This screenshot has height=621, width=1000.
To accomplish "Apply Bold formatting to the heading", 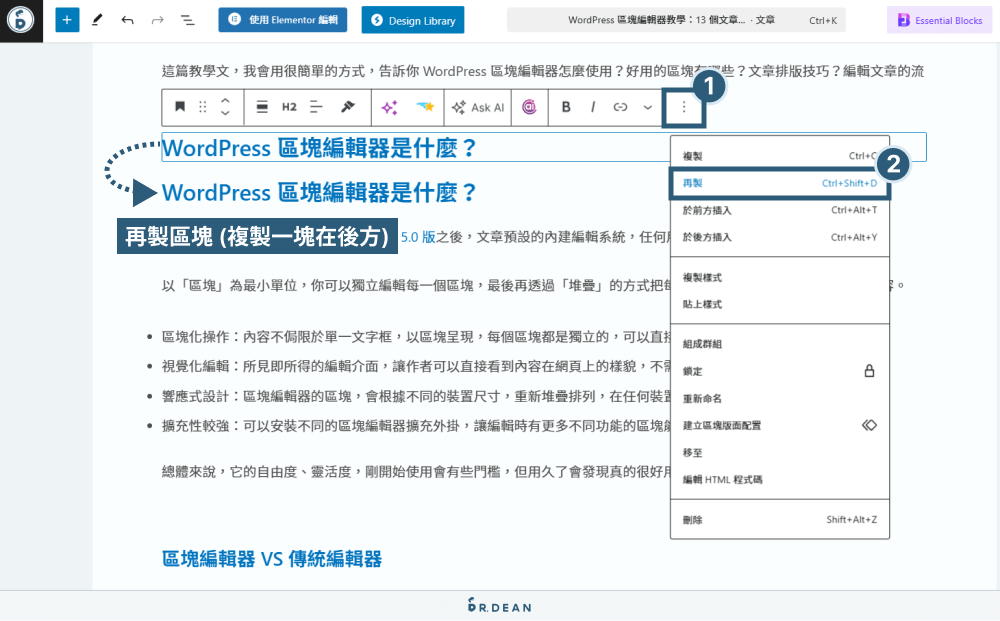I will point(565,107).
